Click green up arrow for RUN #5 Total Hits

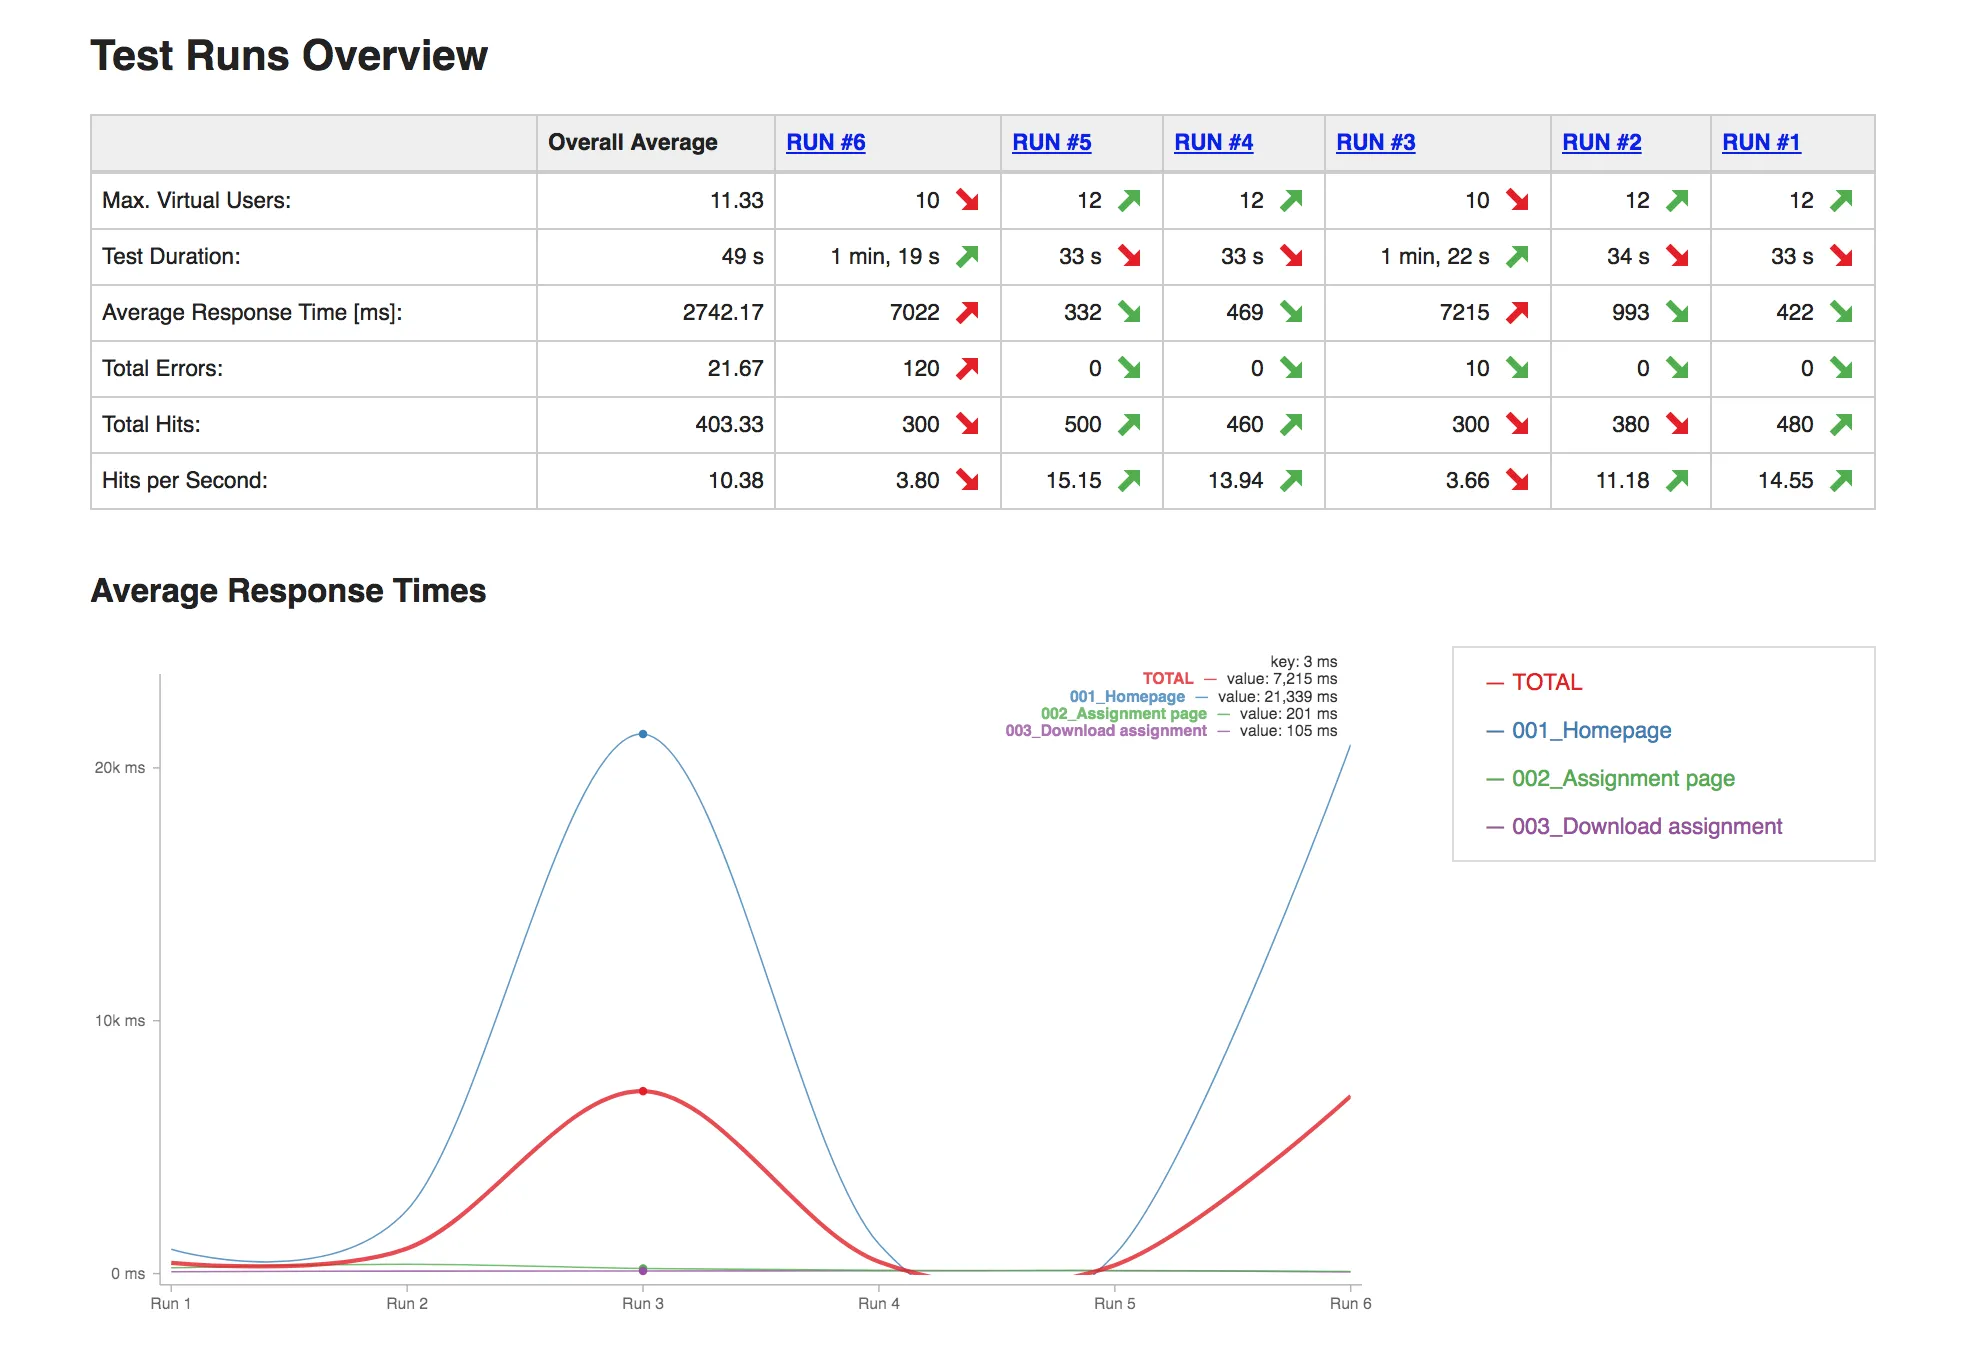[1129, 424]
